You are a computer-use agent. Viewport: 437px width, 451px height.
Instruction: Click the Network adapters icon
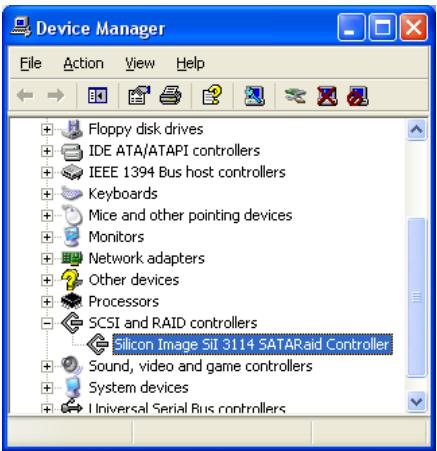[72, 258]
